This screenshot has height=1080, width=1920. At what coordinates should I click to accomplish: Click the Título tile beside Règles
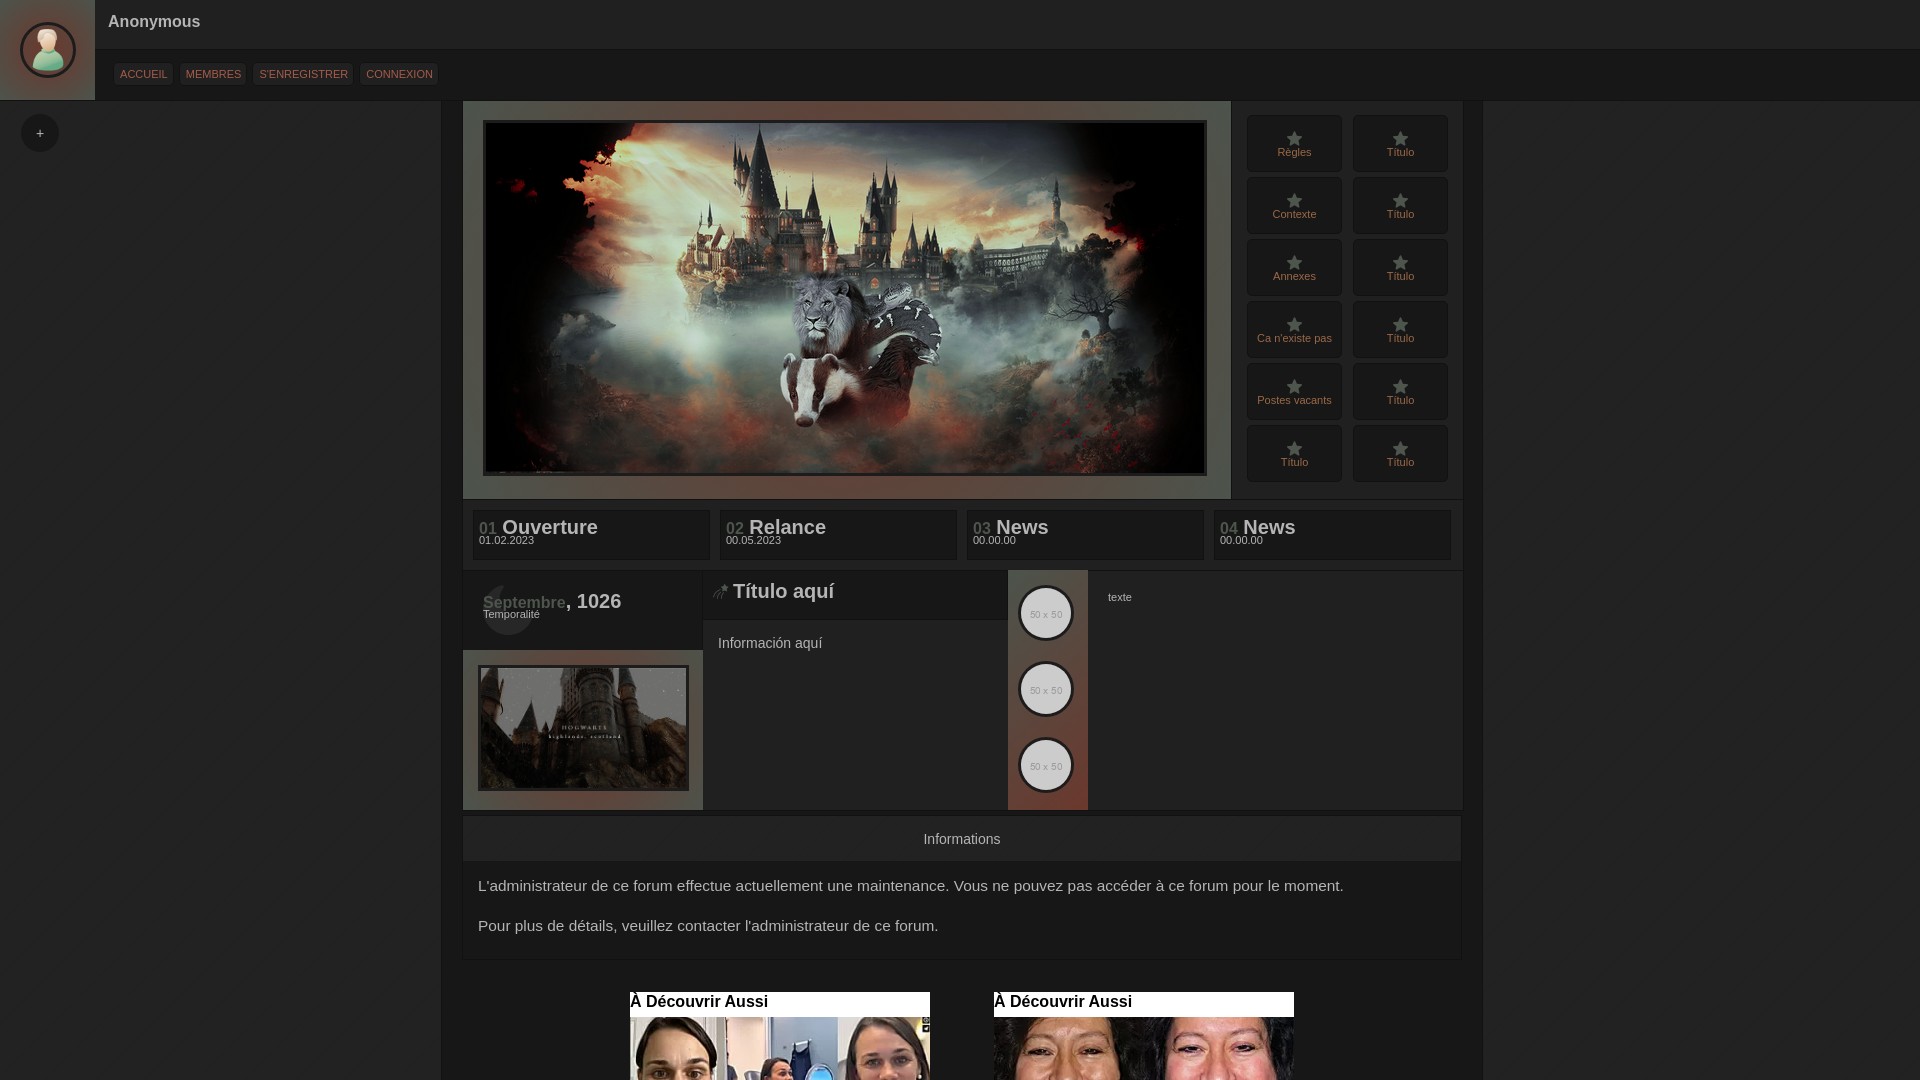1400,143
